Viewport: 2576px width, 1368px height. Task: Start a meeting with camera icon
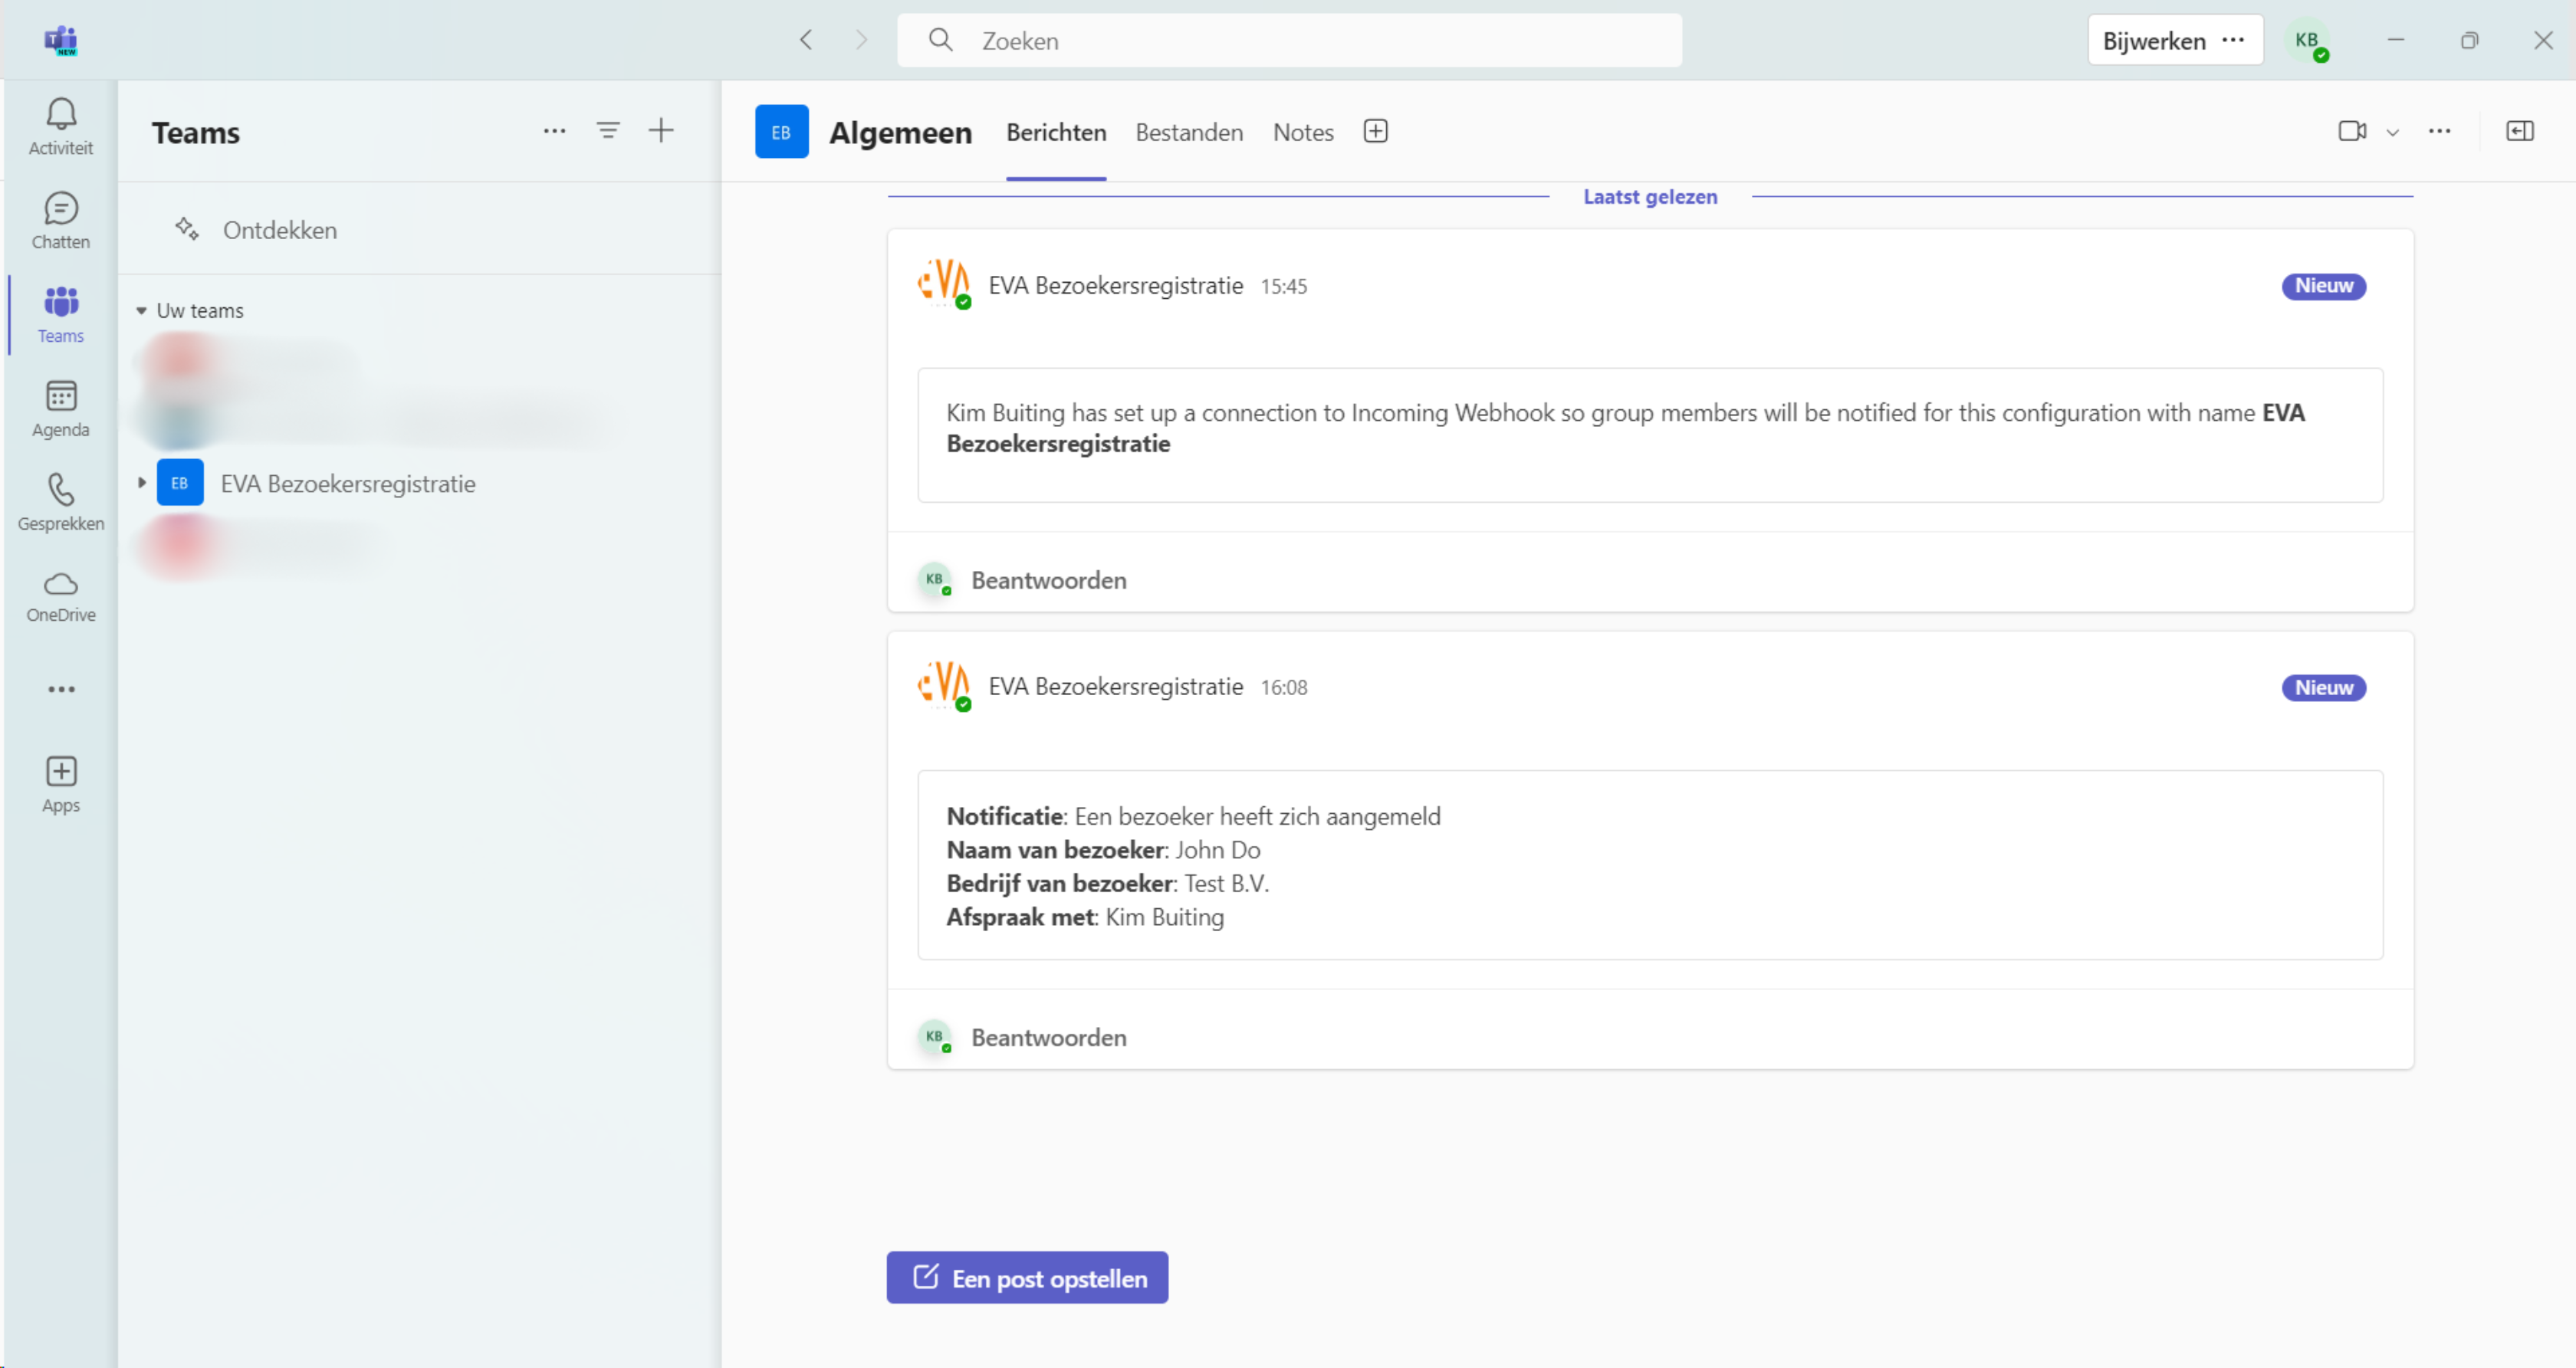2351,131
